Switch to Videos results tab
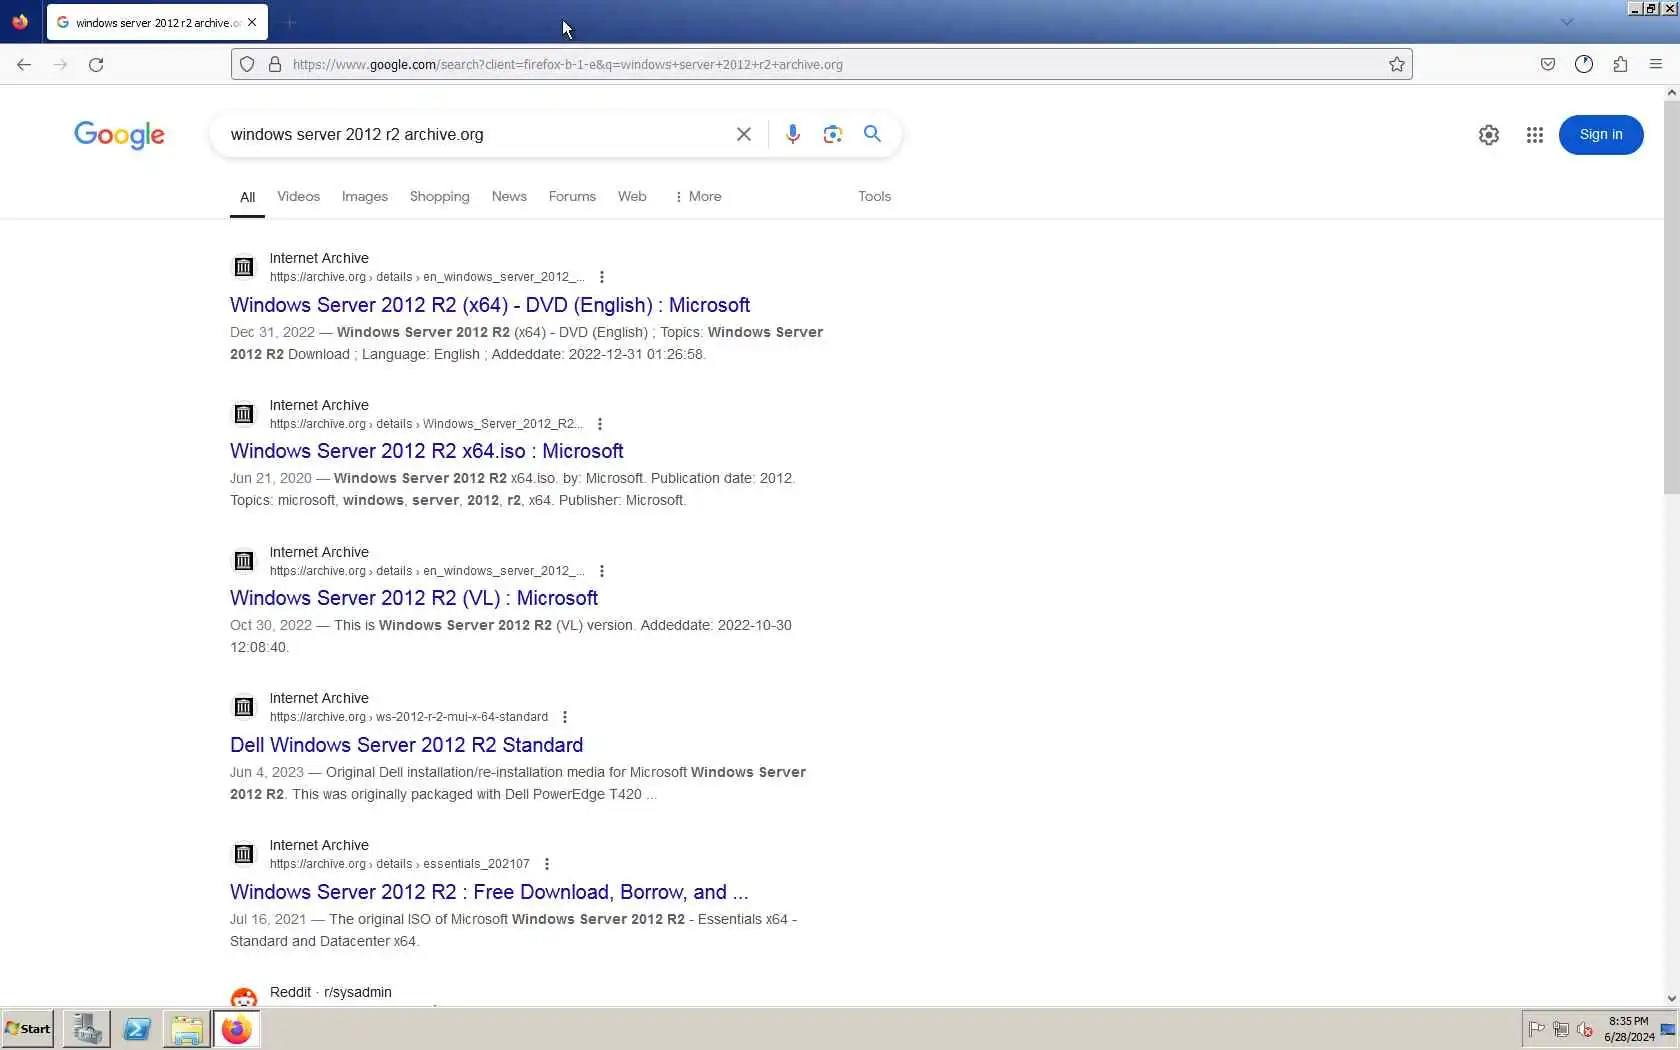 (x=298, y=197)
